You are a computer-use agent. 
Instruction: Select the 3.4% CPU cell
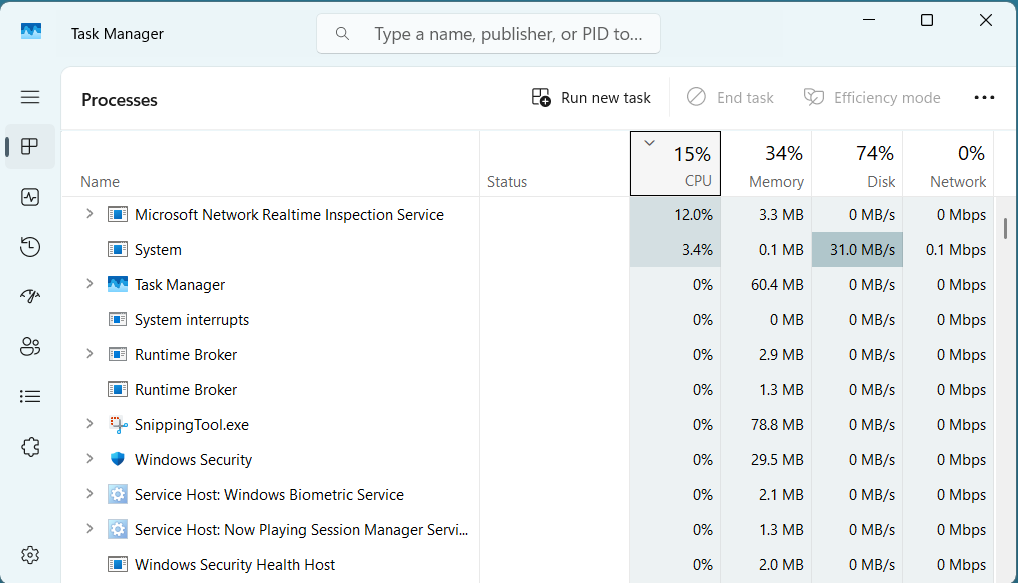[x=675, y=249]
